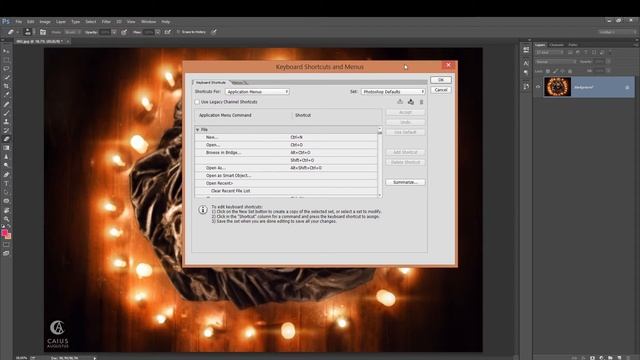Select the Healing Brush tool
The height and width of the screenshot is (360, 640).
6,104
